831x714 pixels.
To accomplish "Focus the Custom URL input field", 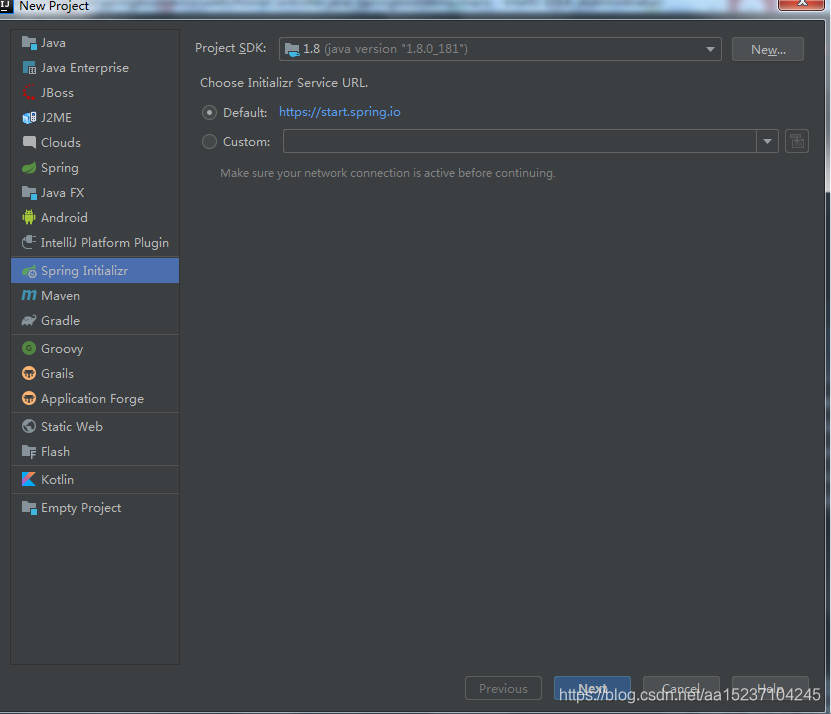I will pyautogui.click(x=519, y=141).
